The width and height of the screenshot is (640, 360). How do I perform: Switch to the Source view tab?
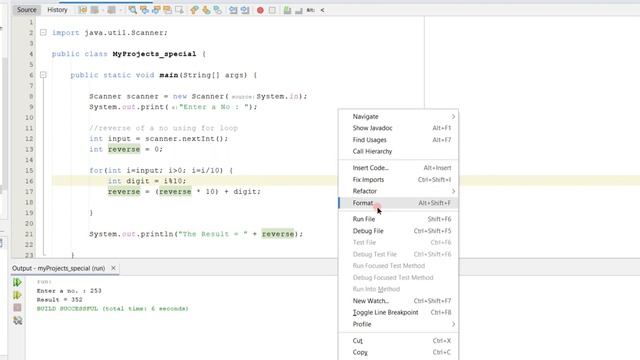tap(27, 10)
